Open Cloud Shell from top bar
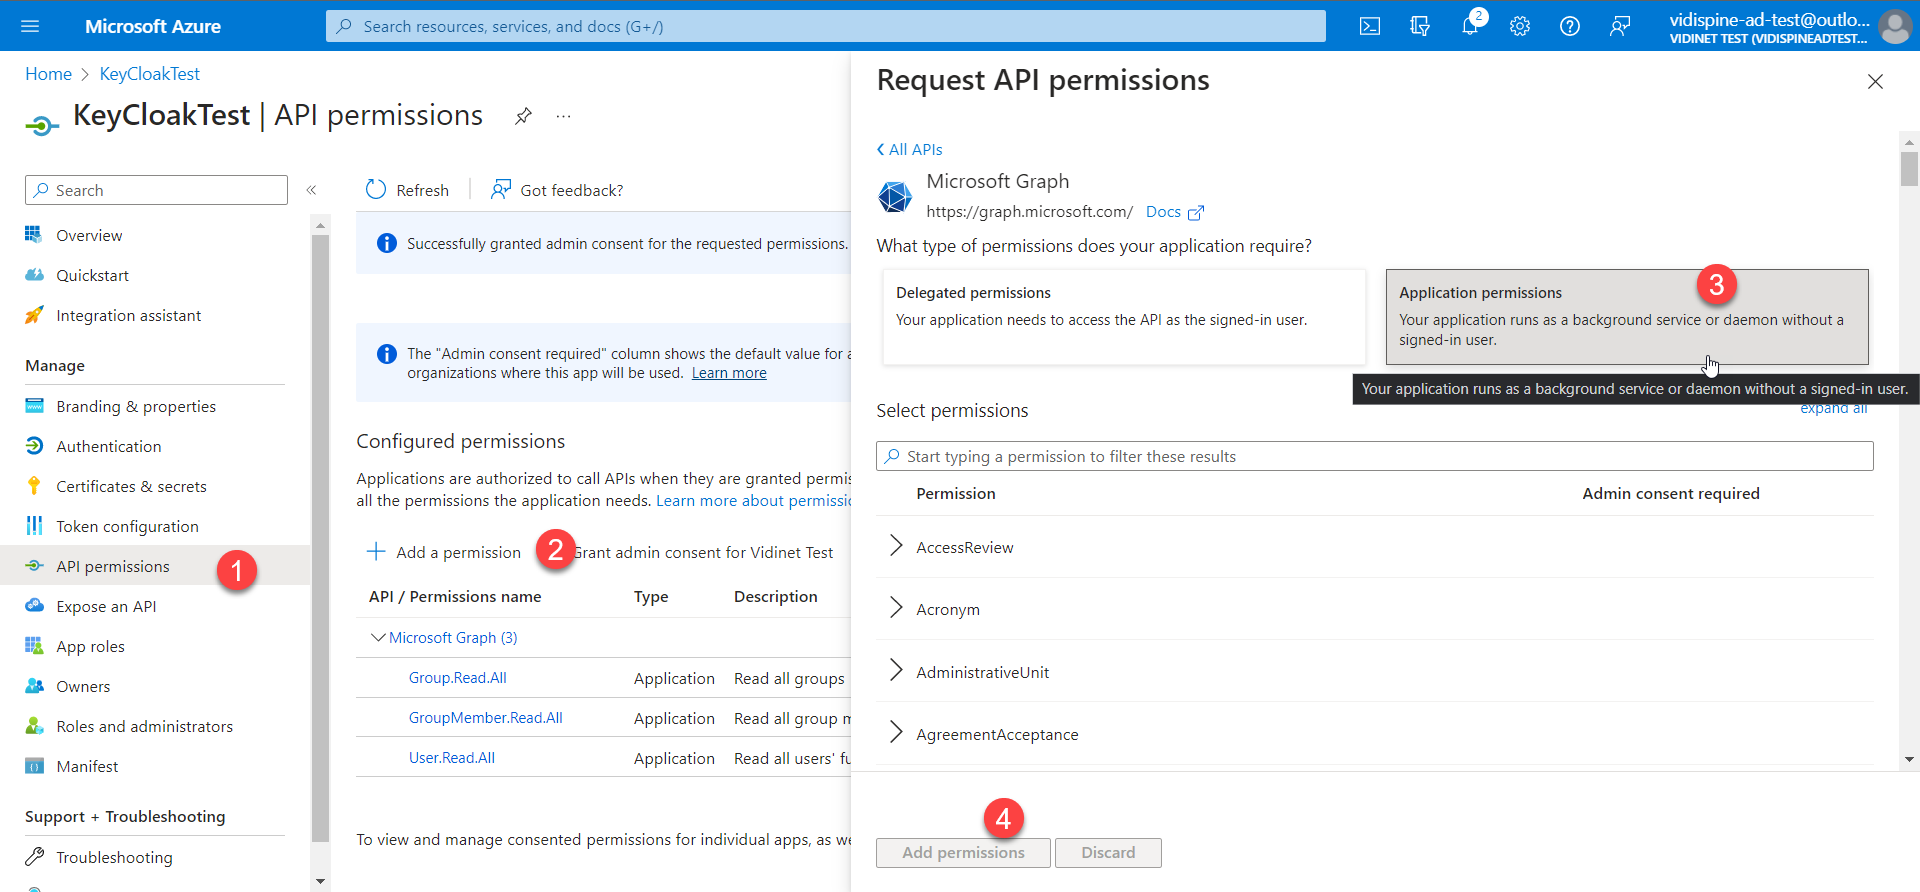 [1370, 26]
